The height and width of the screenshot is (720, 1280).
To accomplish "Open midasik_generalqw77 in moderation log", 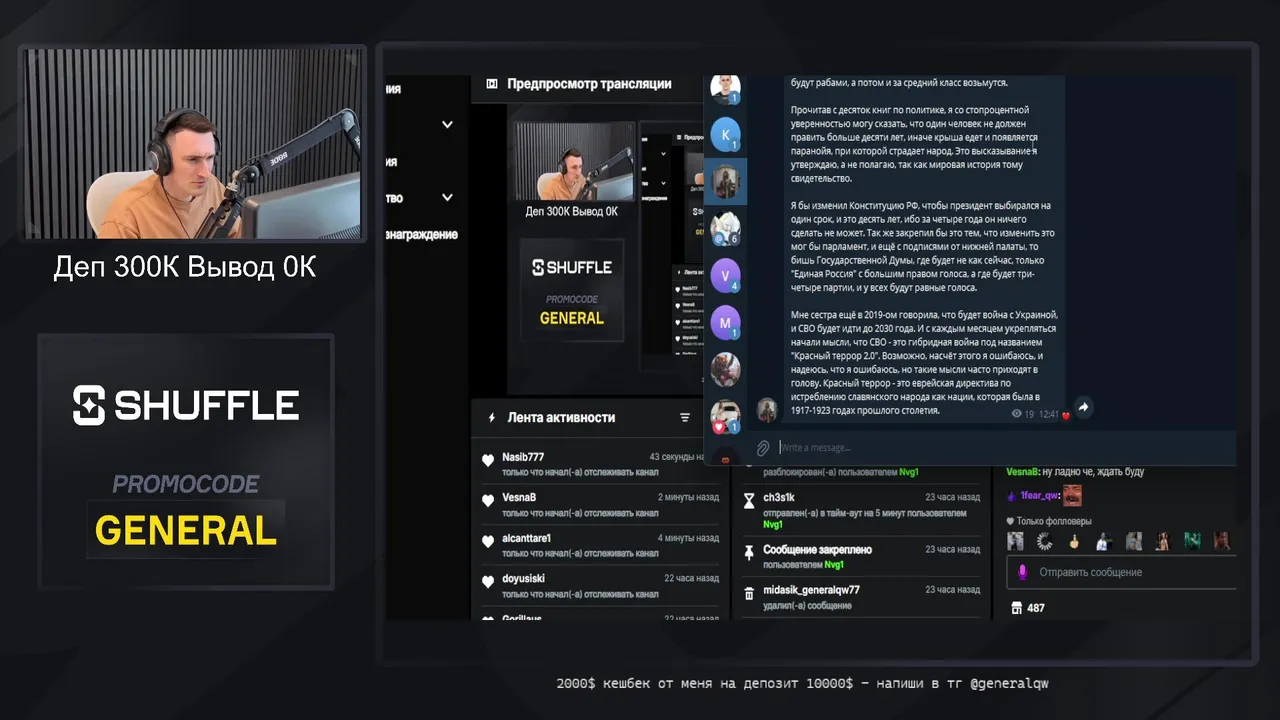I will pyautogui.click(x=811, y=590).
